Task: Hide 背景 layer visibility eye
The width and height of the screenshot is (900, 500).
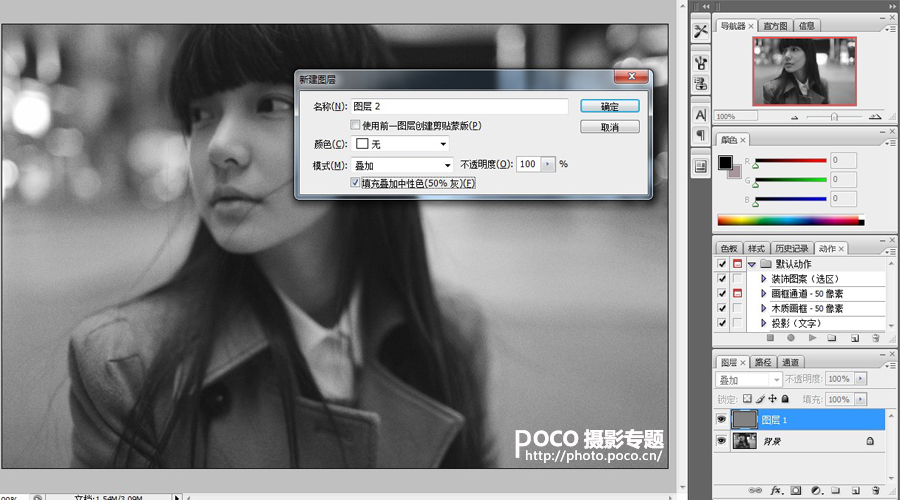Action: click(721, 441)
